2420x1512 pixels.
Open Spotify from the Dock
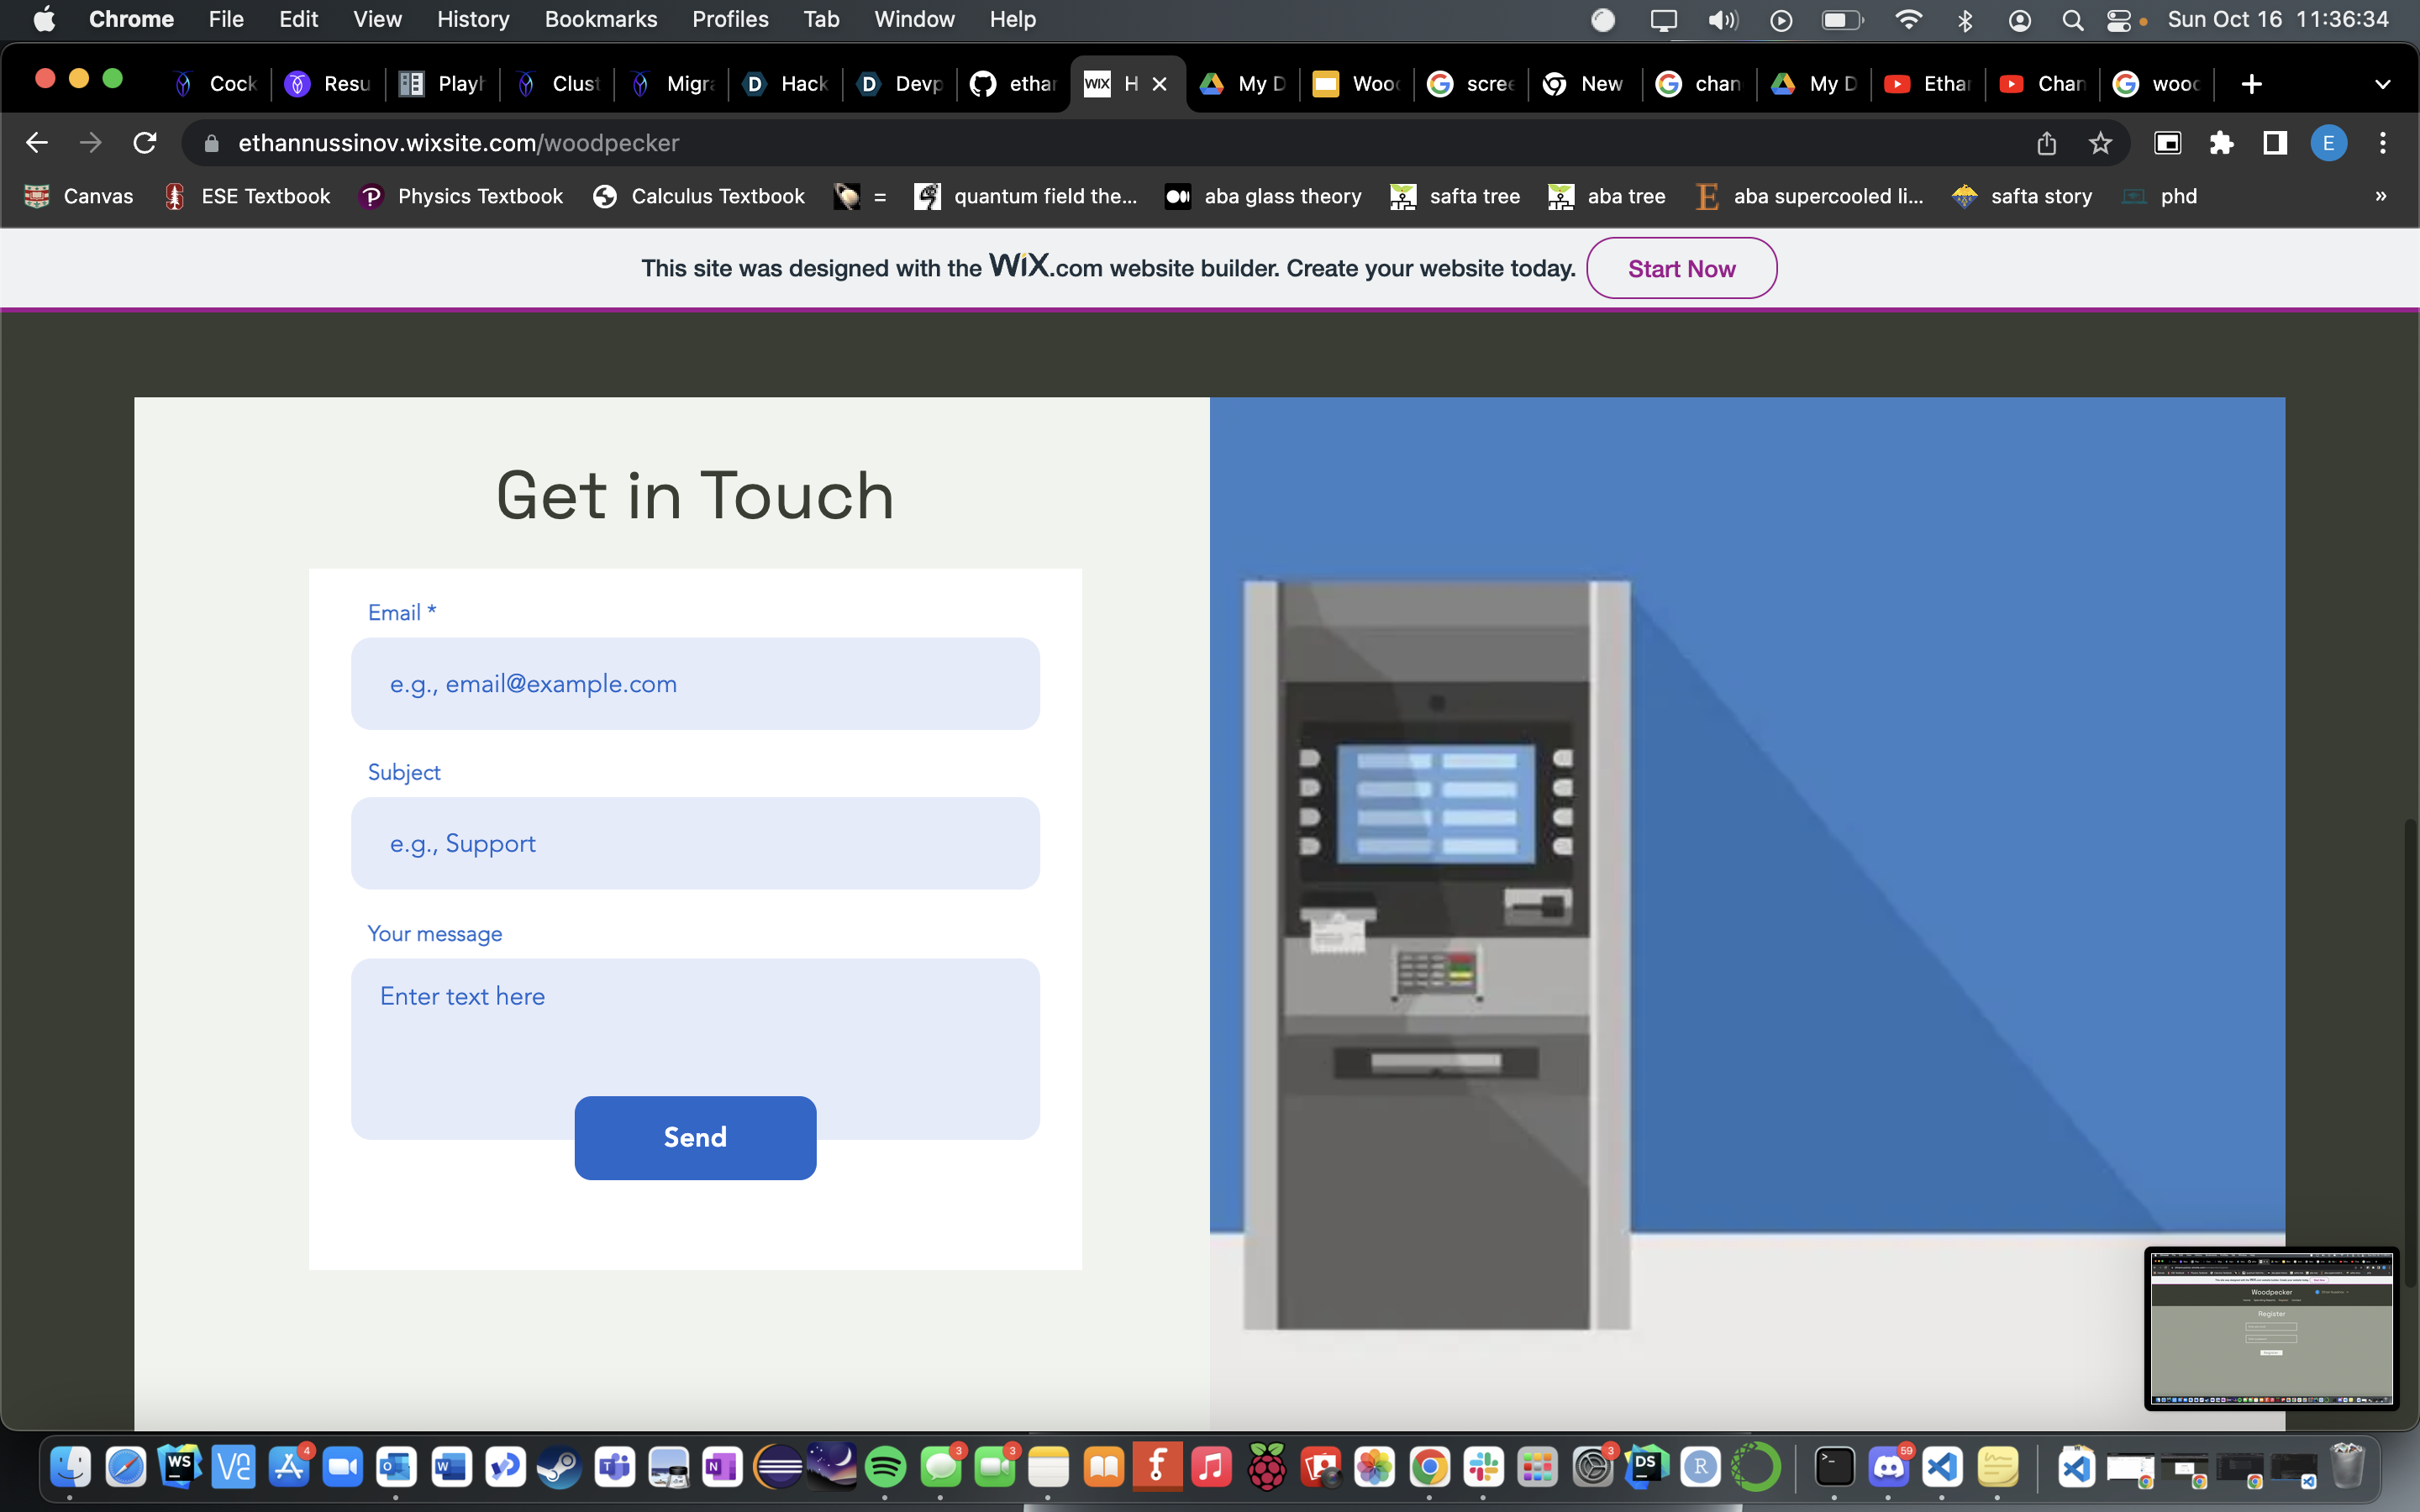tap(886, 1467)
